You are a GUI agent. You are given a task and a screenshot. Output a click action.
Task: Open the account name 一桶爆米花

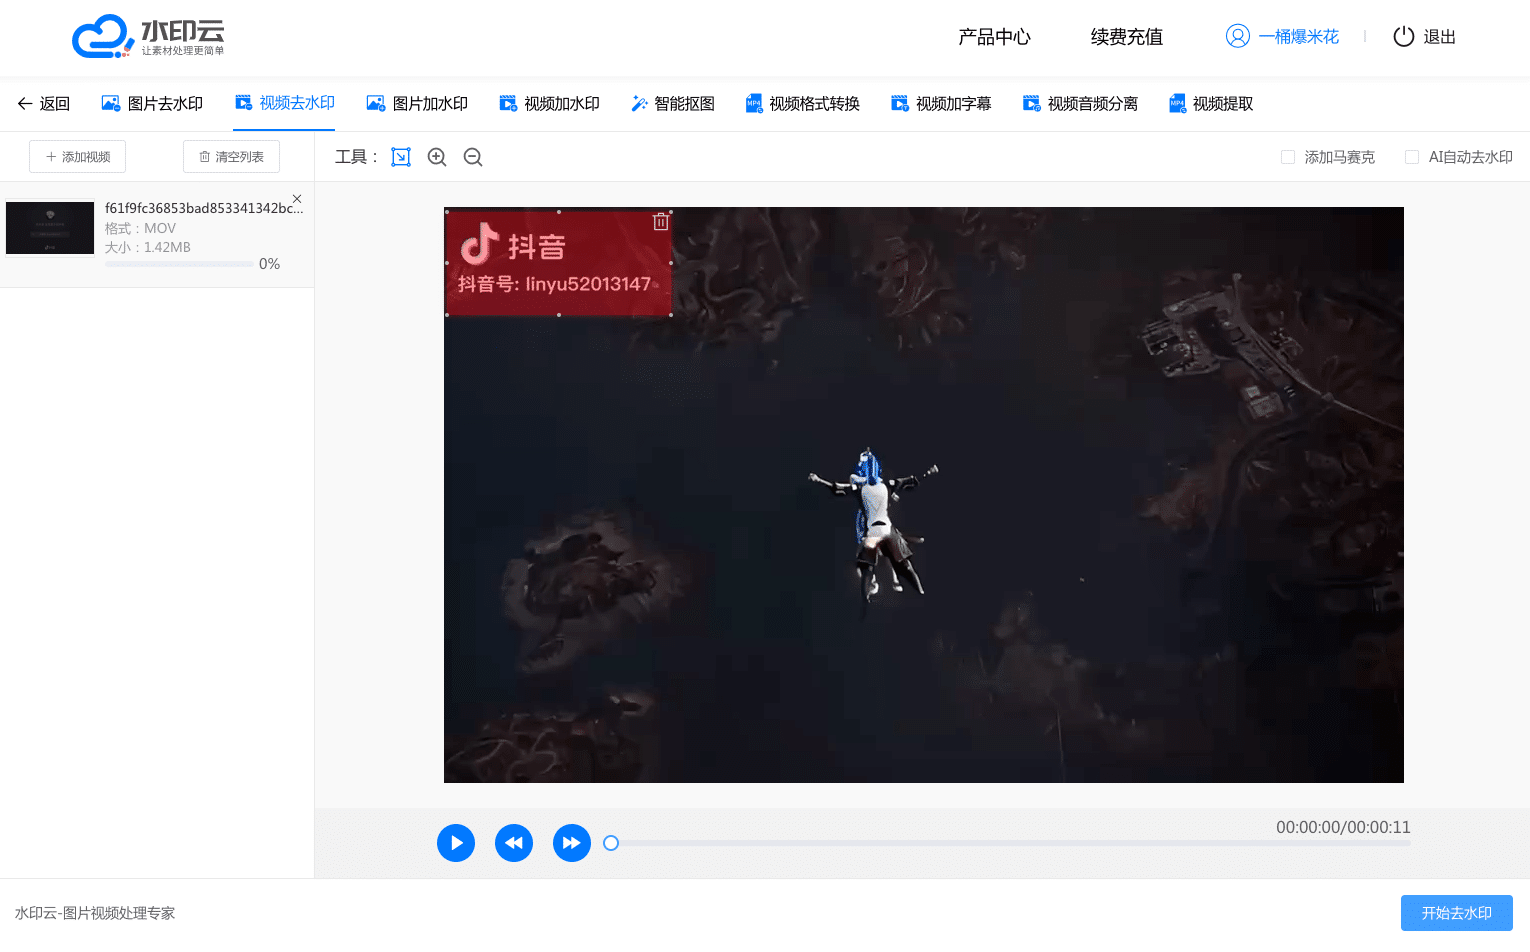[x=1298, y=37]
